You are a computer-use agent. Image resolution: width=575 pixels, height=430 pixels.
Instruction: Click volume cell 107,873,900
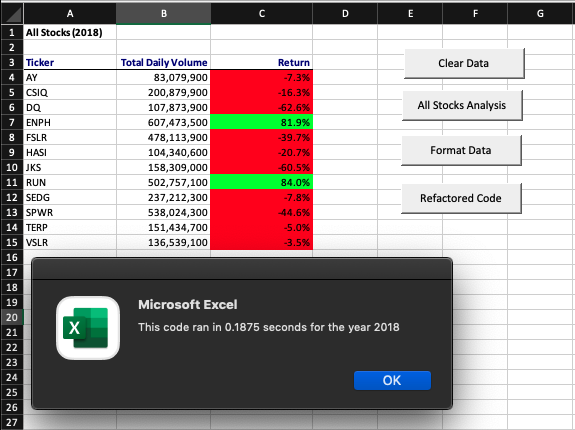164,107
